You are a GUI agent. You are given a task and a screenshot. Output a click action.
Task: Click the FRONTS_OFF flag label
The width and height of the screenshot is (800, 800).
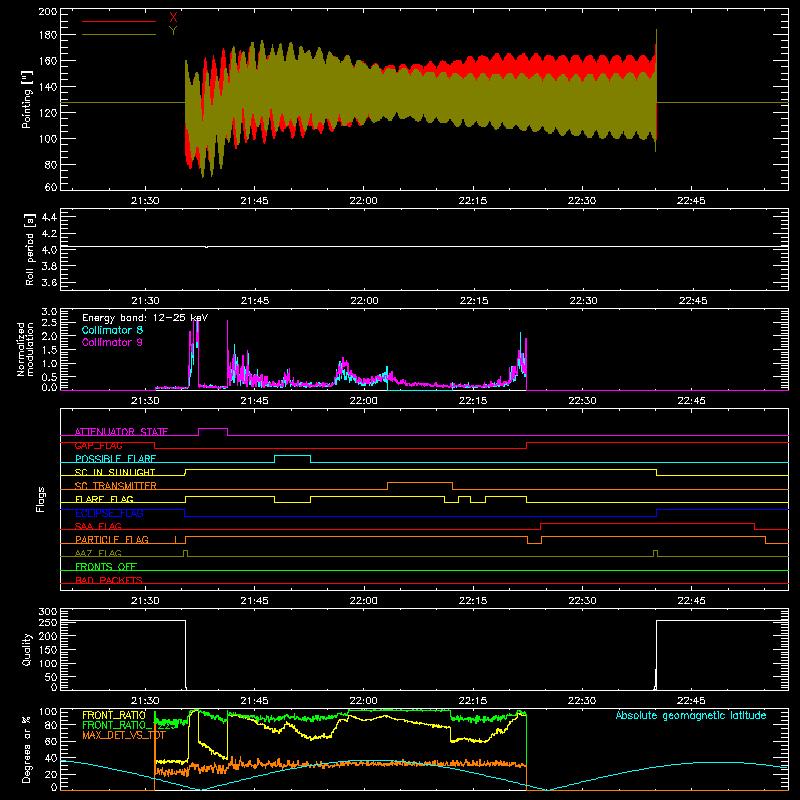(106, 566)
